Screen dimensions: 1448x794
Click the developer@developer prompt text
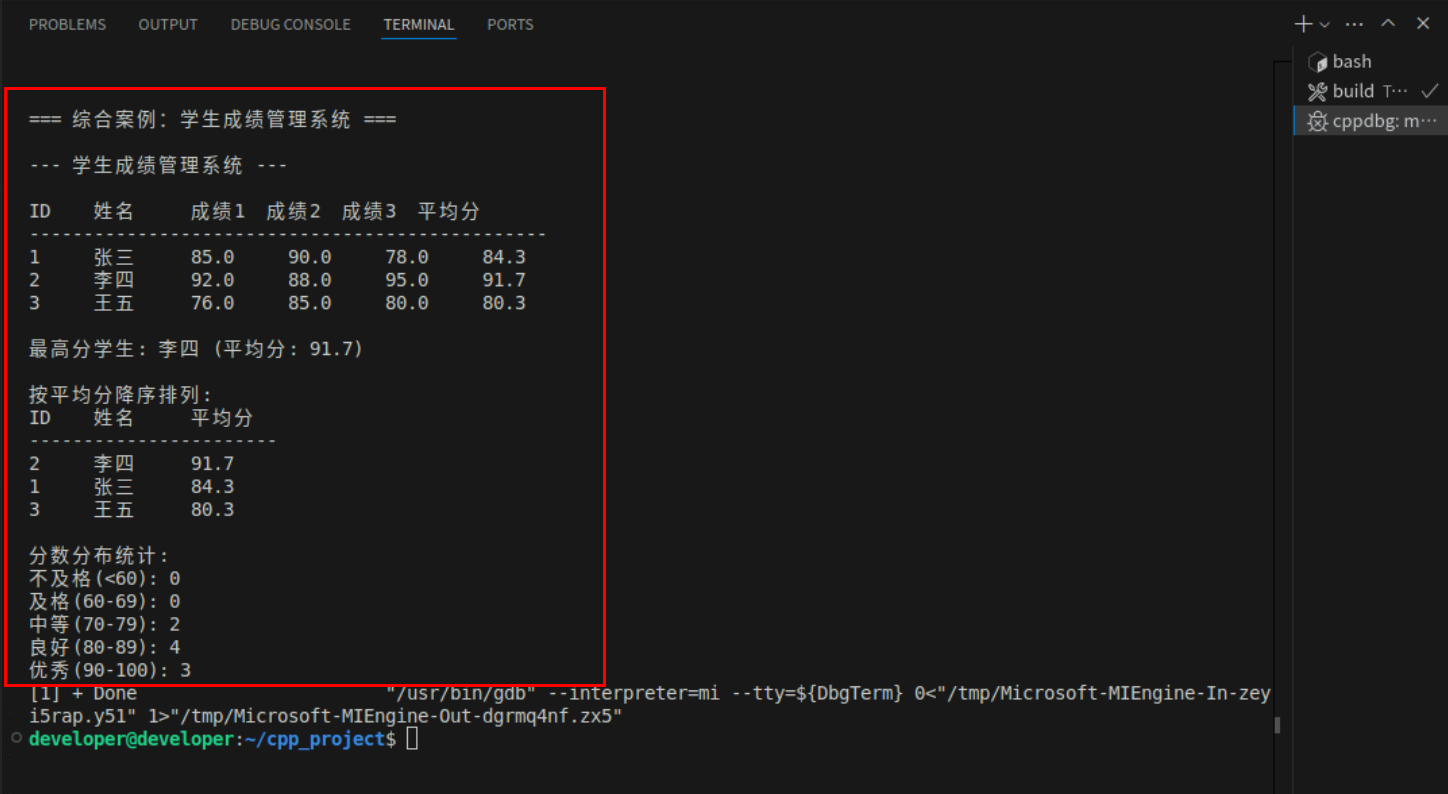pos(130,739)
